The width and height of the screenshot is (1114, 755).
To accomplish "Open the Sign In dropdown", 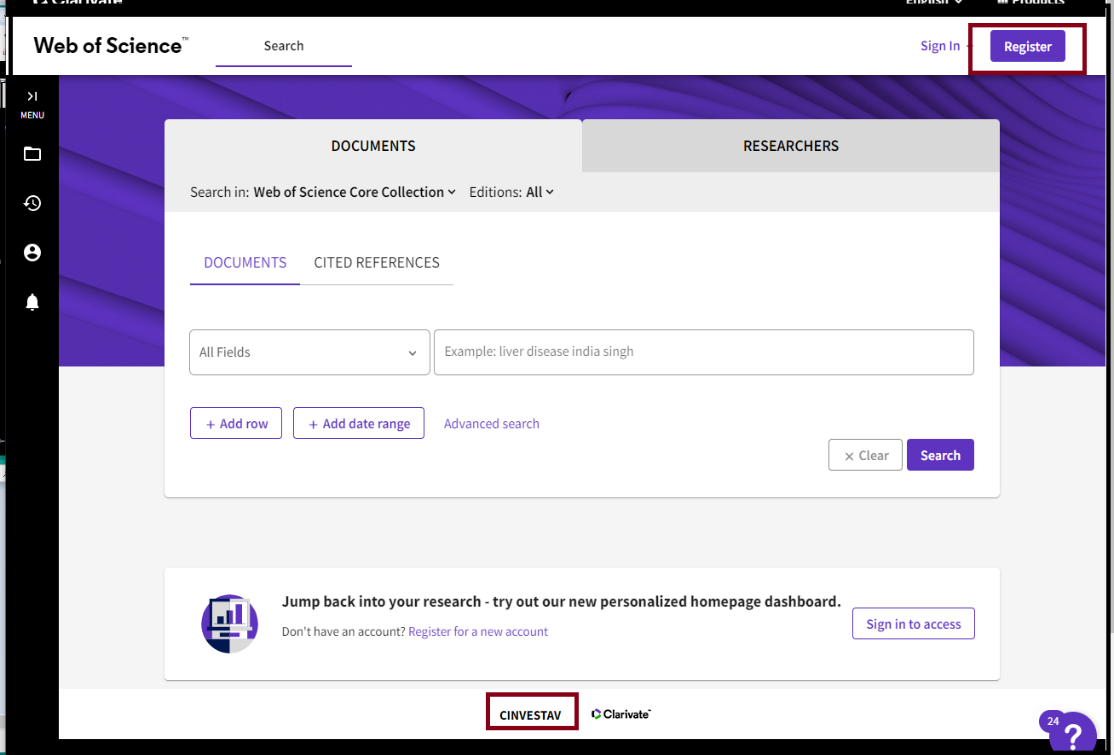I will [x=946, y=45].
